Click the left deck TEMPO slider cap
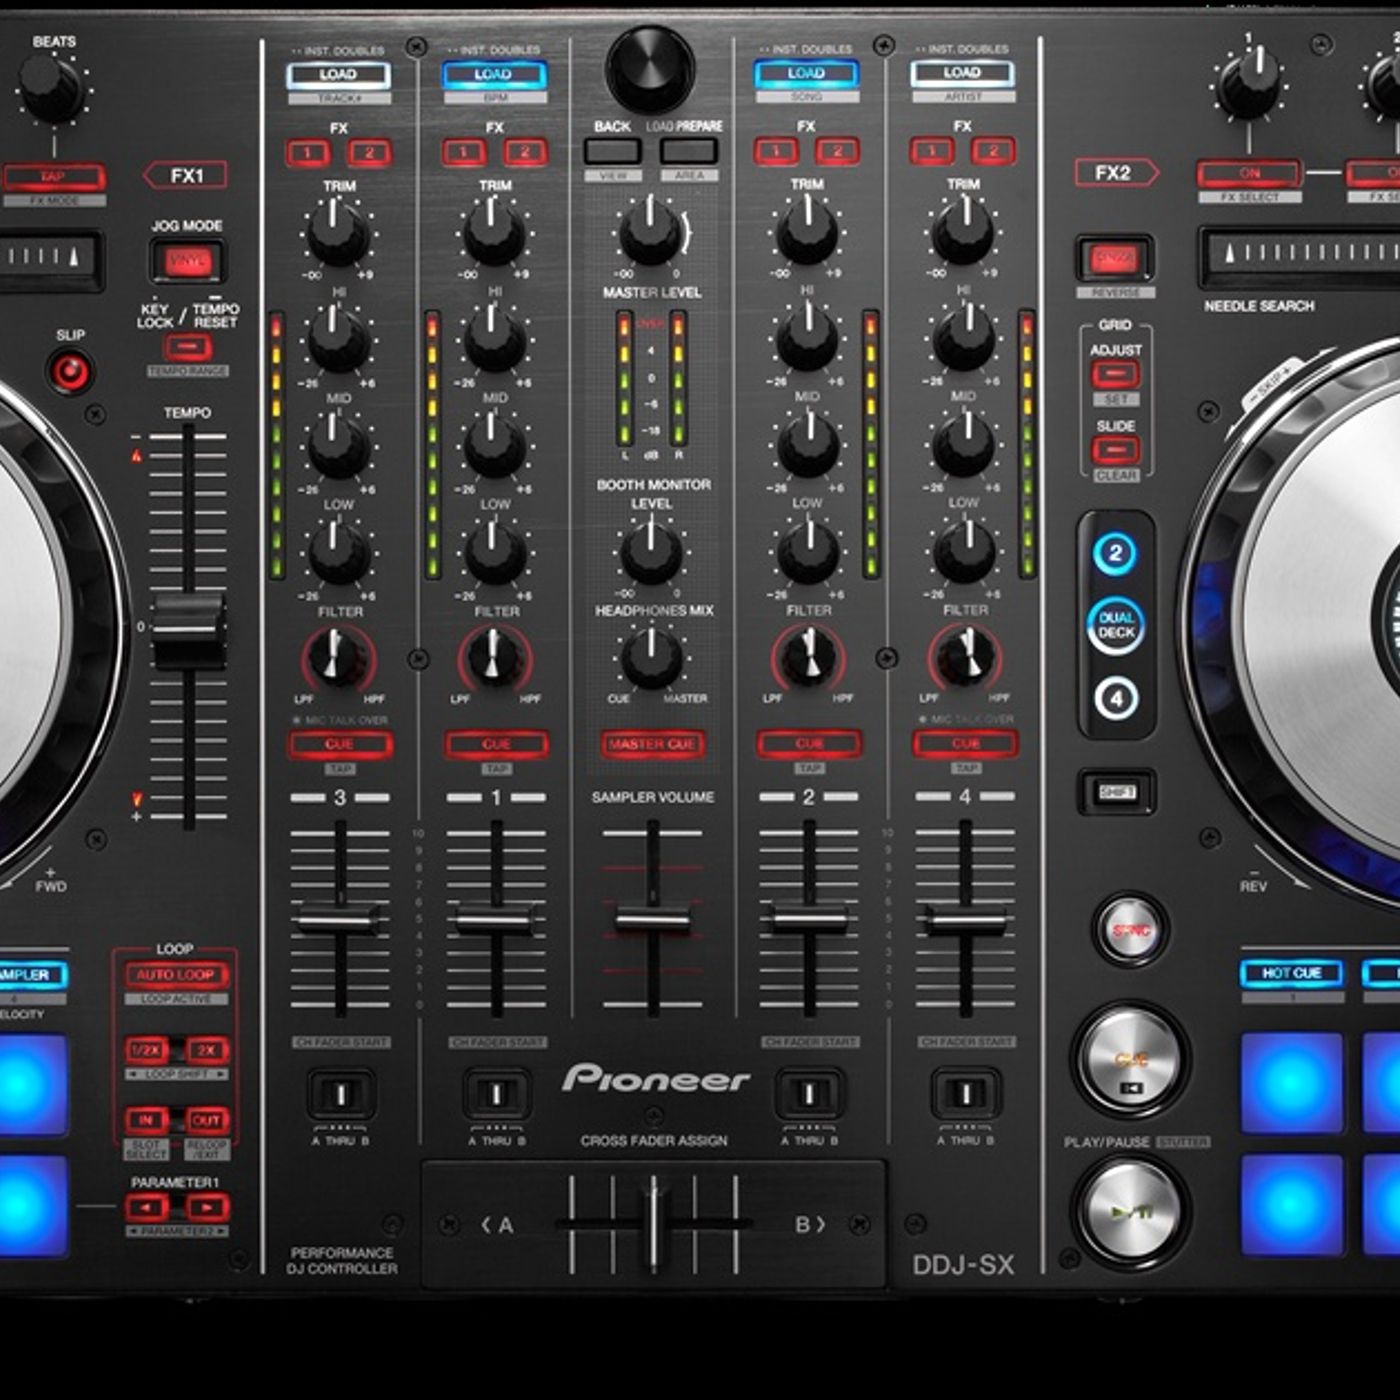Image resolution: width=1400 pixels, height=1400 pixels. (188, 630)
